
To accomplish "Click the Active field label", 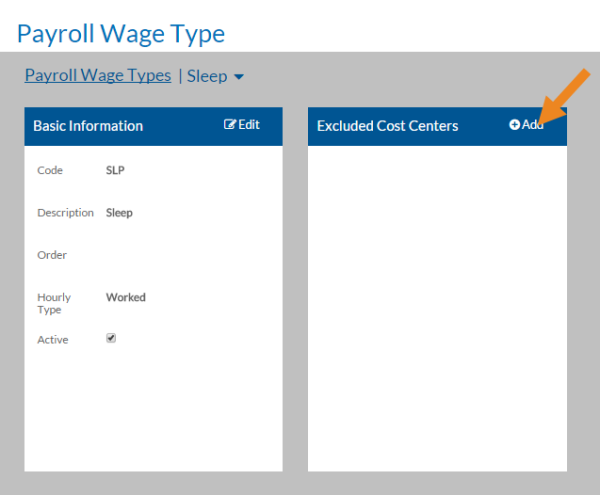I will coord(53,340).
